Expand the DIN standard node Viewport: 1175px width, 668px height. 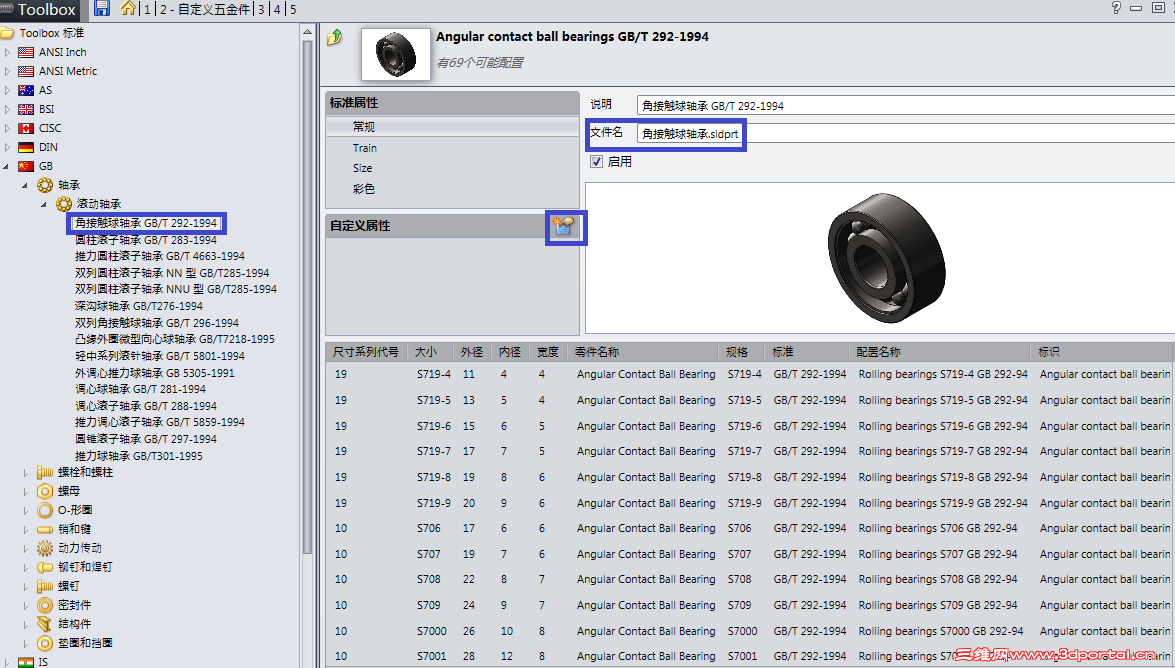[7, 148]
